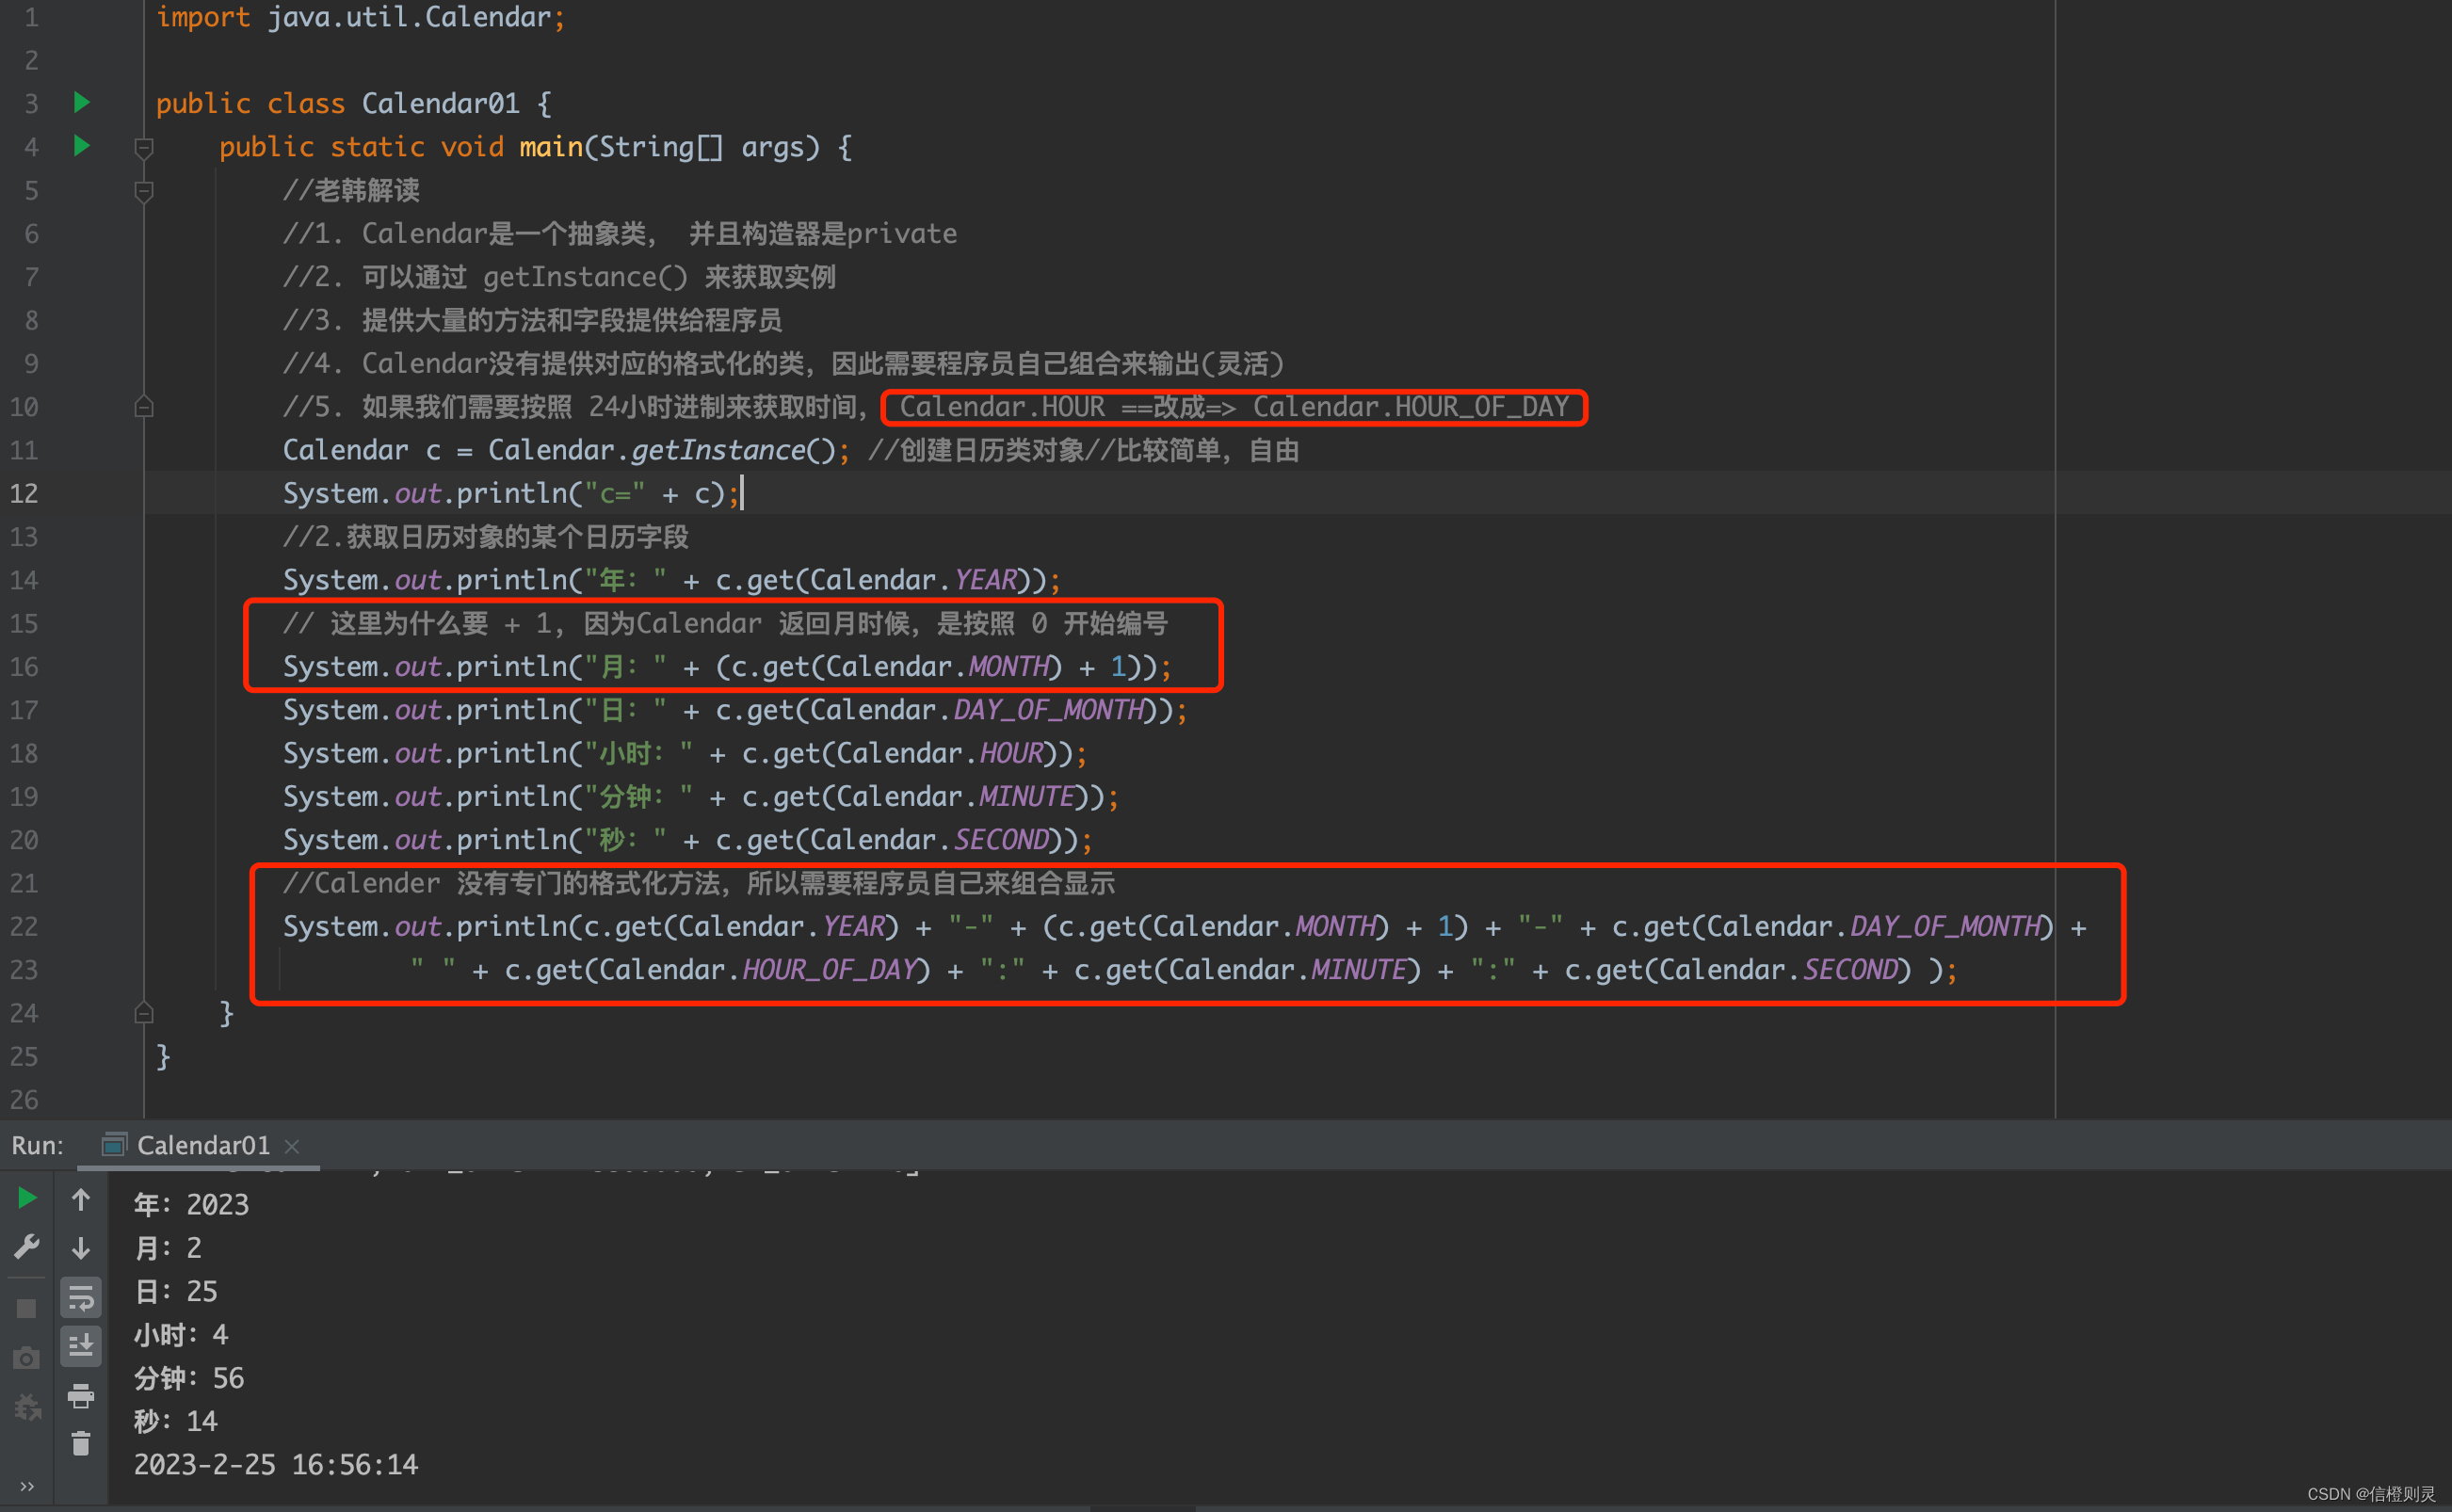This screenshot has height=1512, width=2452.
Task: Click console output line '日: 25'
Action: [176, 1291]
